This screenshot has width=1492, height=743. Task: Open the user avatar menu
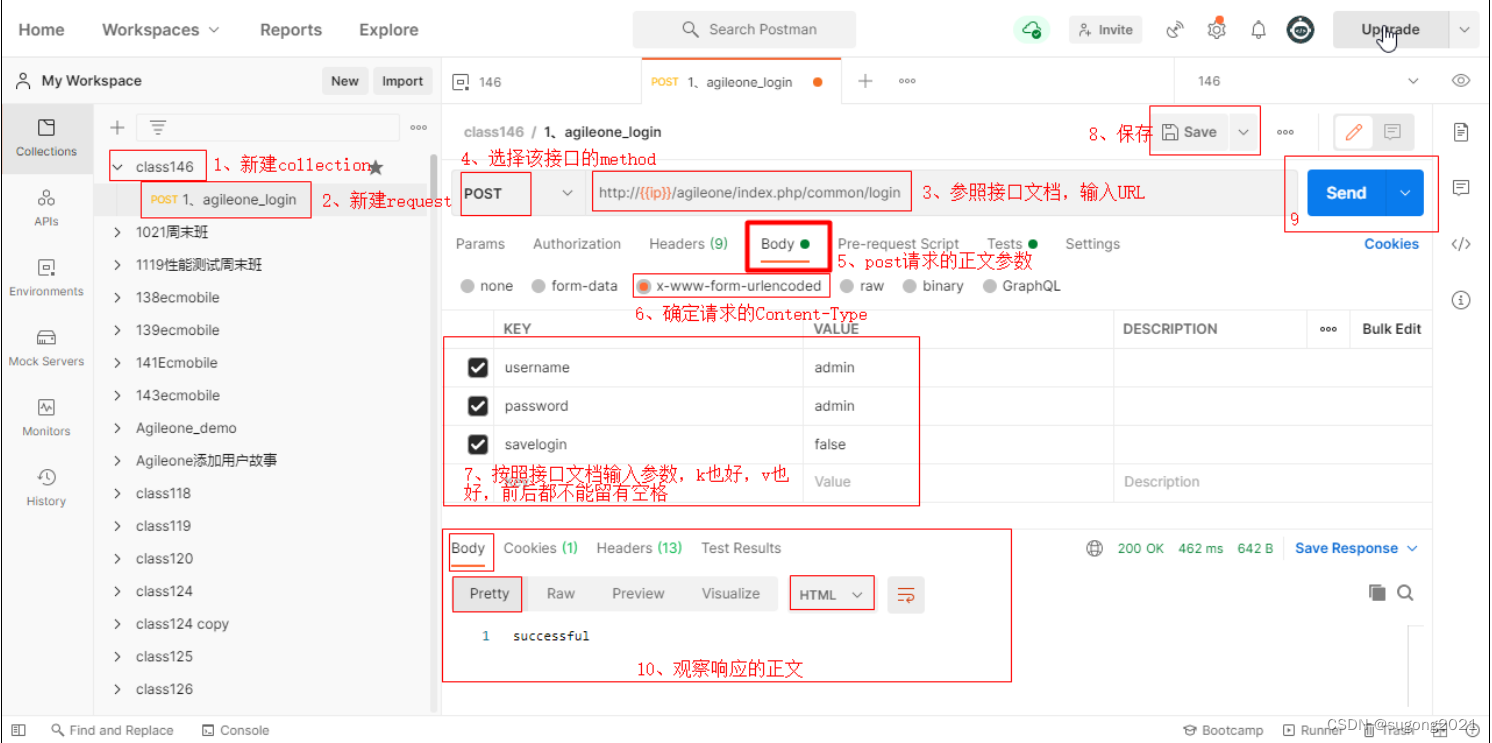pos(1300,30)
